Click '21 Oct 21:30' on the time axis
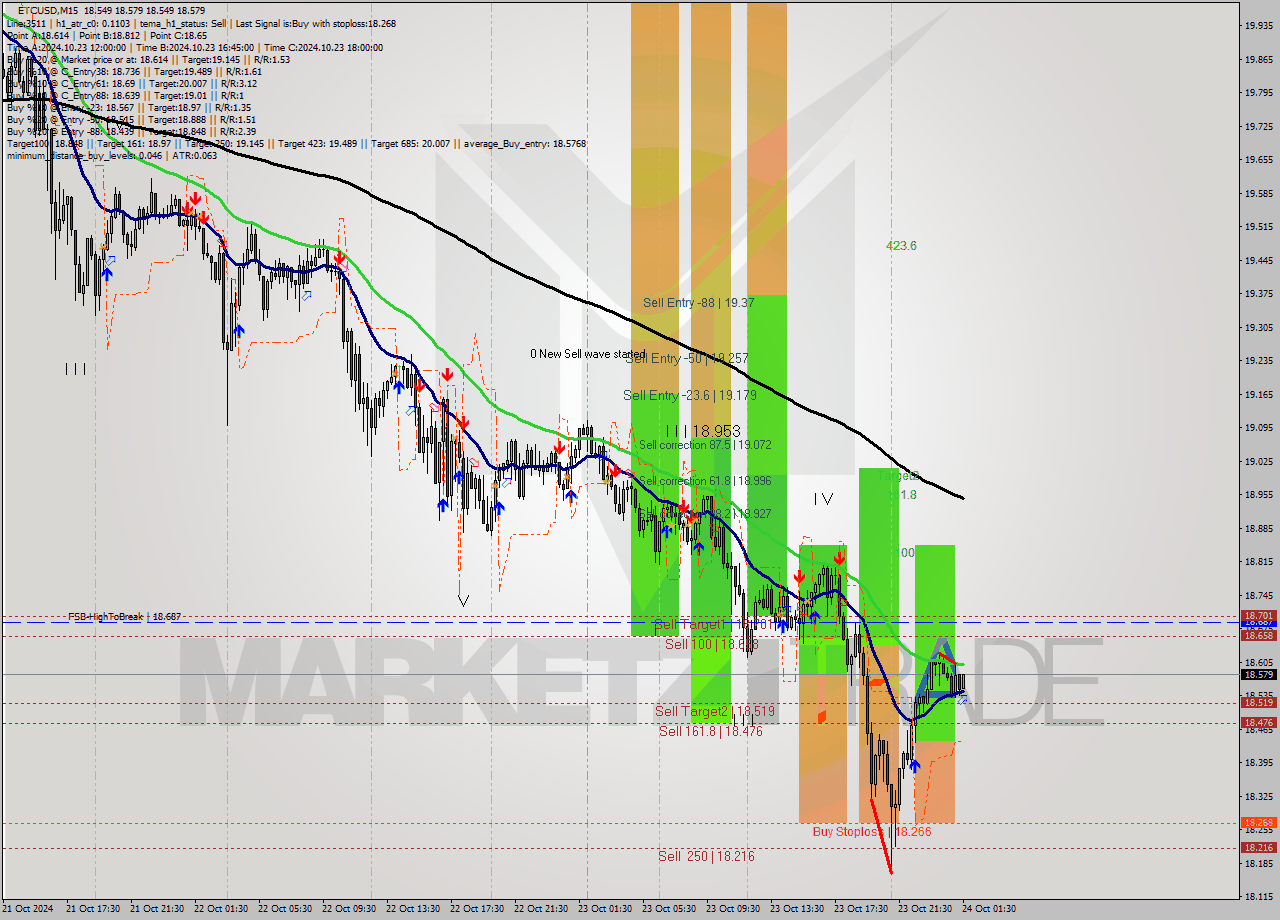1280x920 pixels. 157,909
